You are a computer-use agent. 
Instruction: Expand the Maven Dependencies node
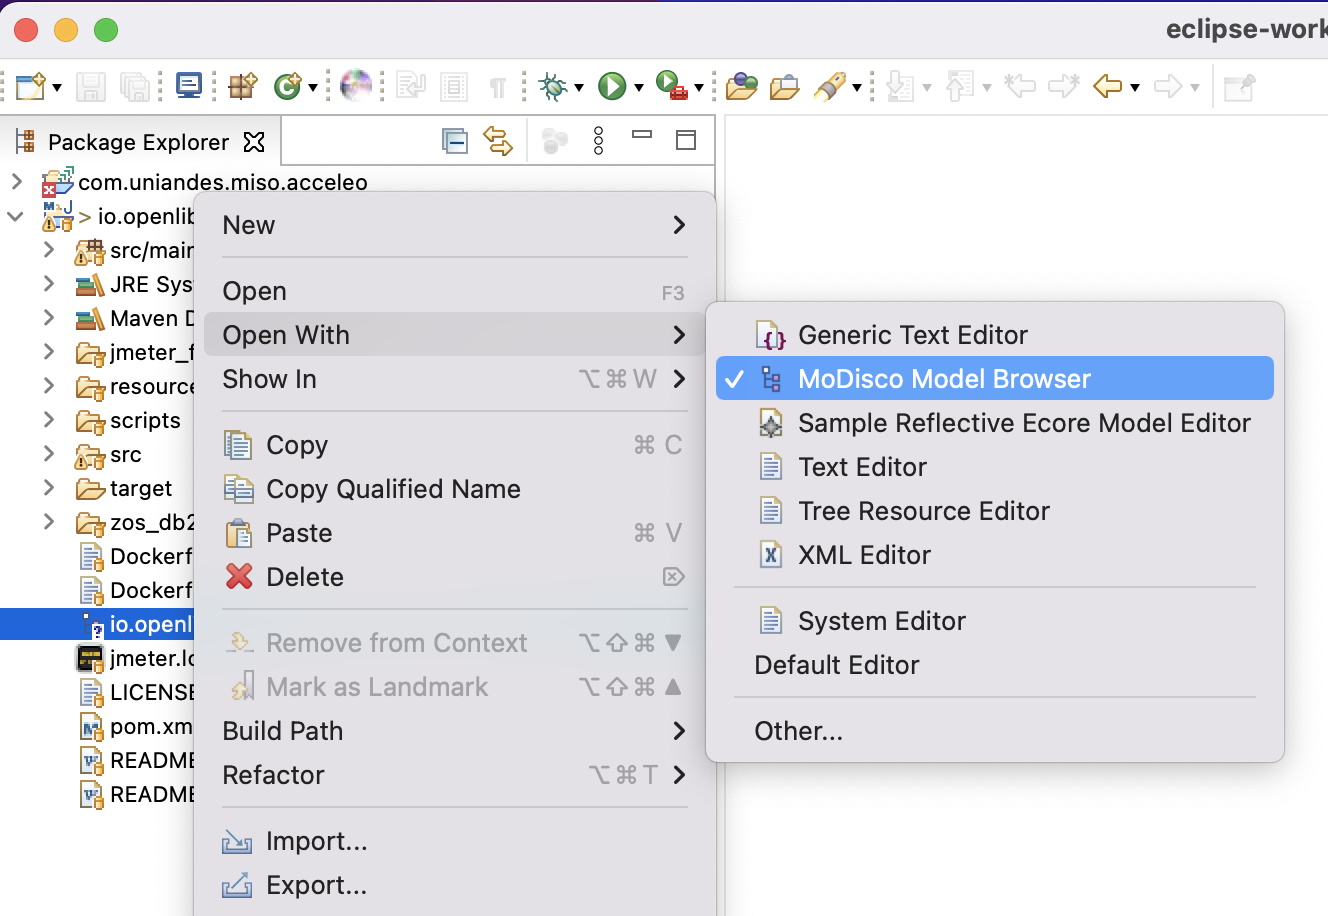click(x=49, y=318)
